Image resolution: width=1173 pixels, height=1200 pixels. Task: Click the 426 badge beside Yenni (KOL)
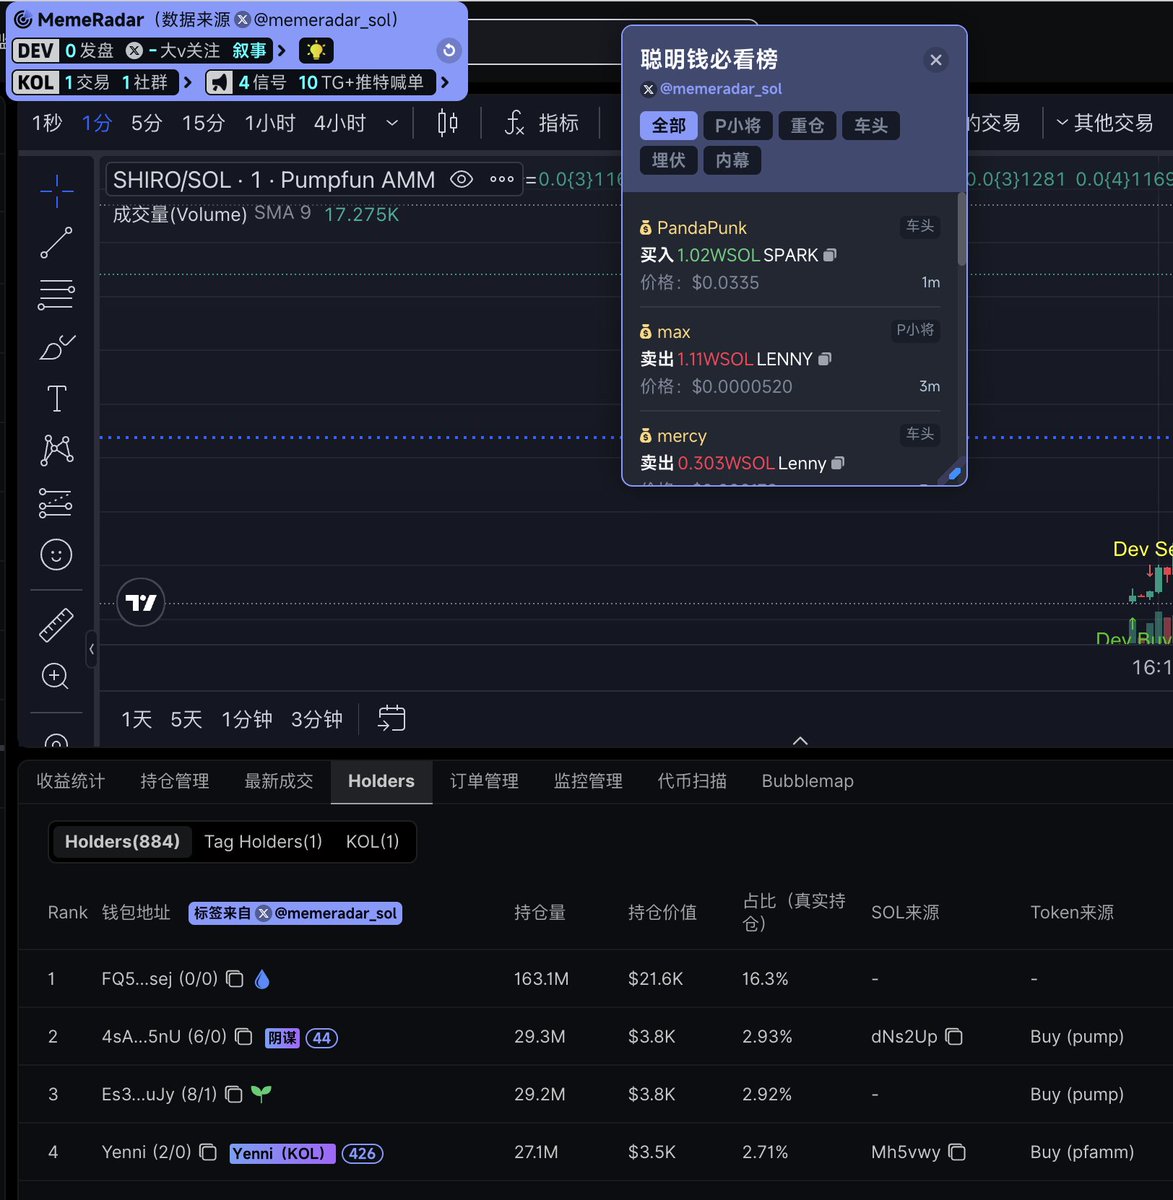click(362, 1153)
